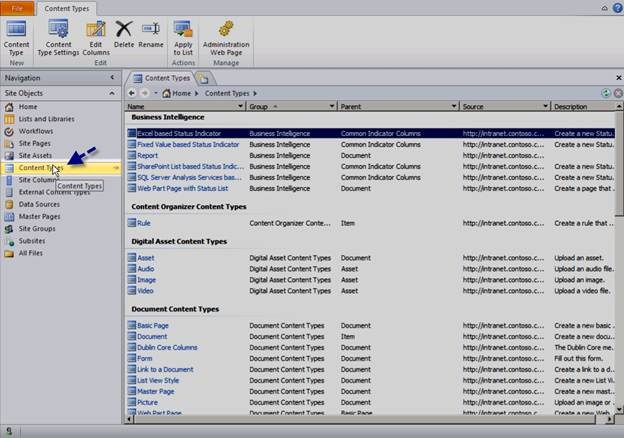This screenshot has height=438, width=624.
Task: Open Lists and Libraries in navigation
Action: (46, 119)
